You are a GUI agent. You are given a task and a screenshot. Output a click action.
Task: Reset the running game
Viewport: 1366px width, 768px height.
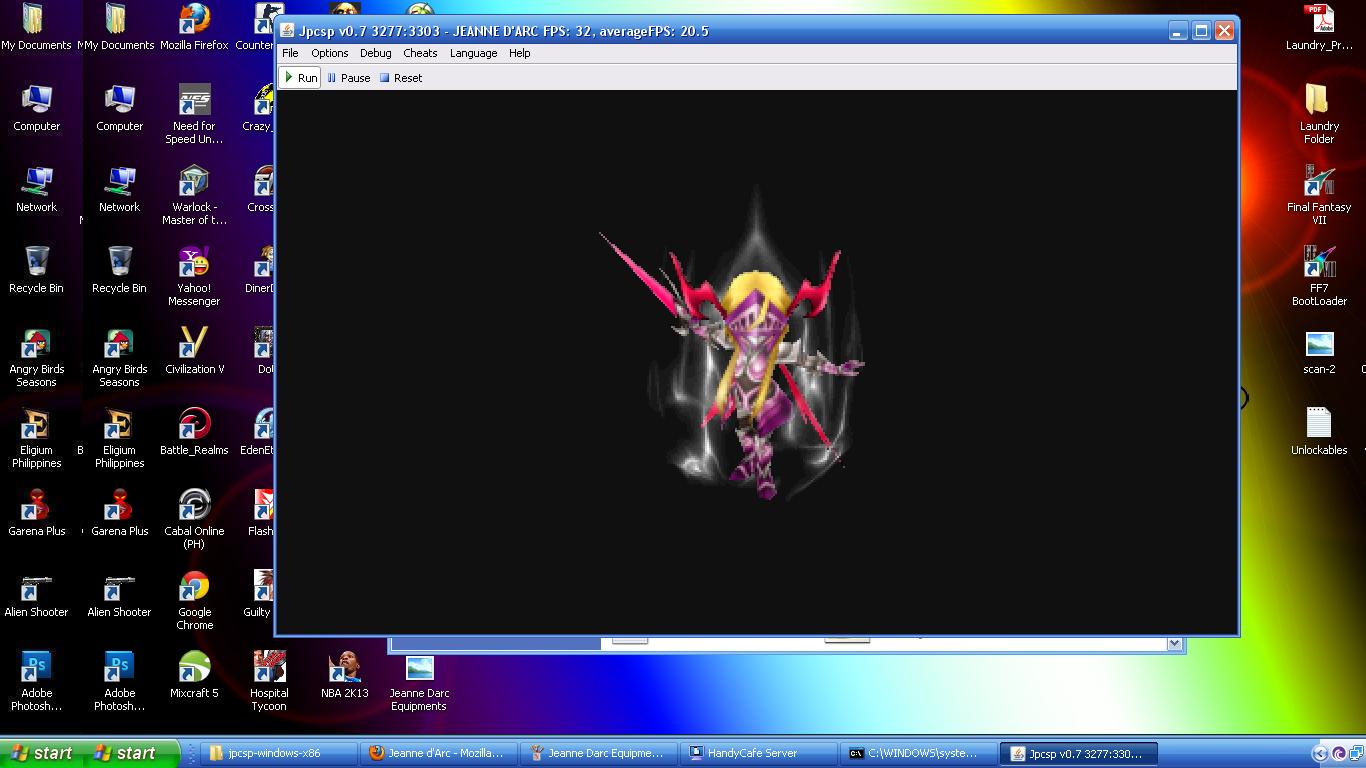click(x=401, y=78)
